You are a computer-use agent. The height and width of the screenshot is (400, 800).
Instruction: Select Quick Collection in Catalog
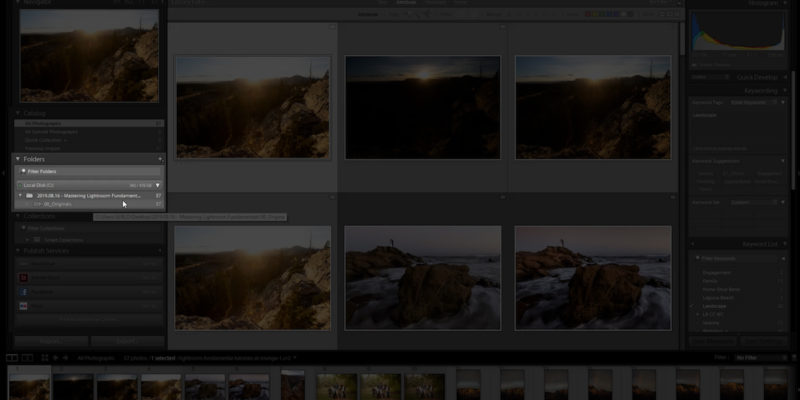(89, 140)
